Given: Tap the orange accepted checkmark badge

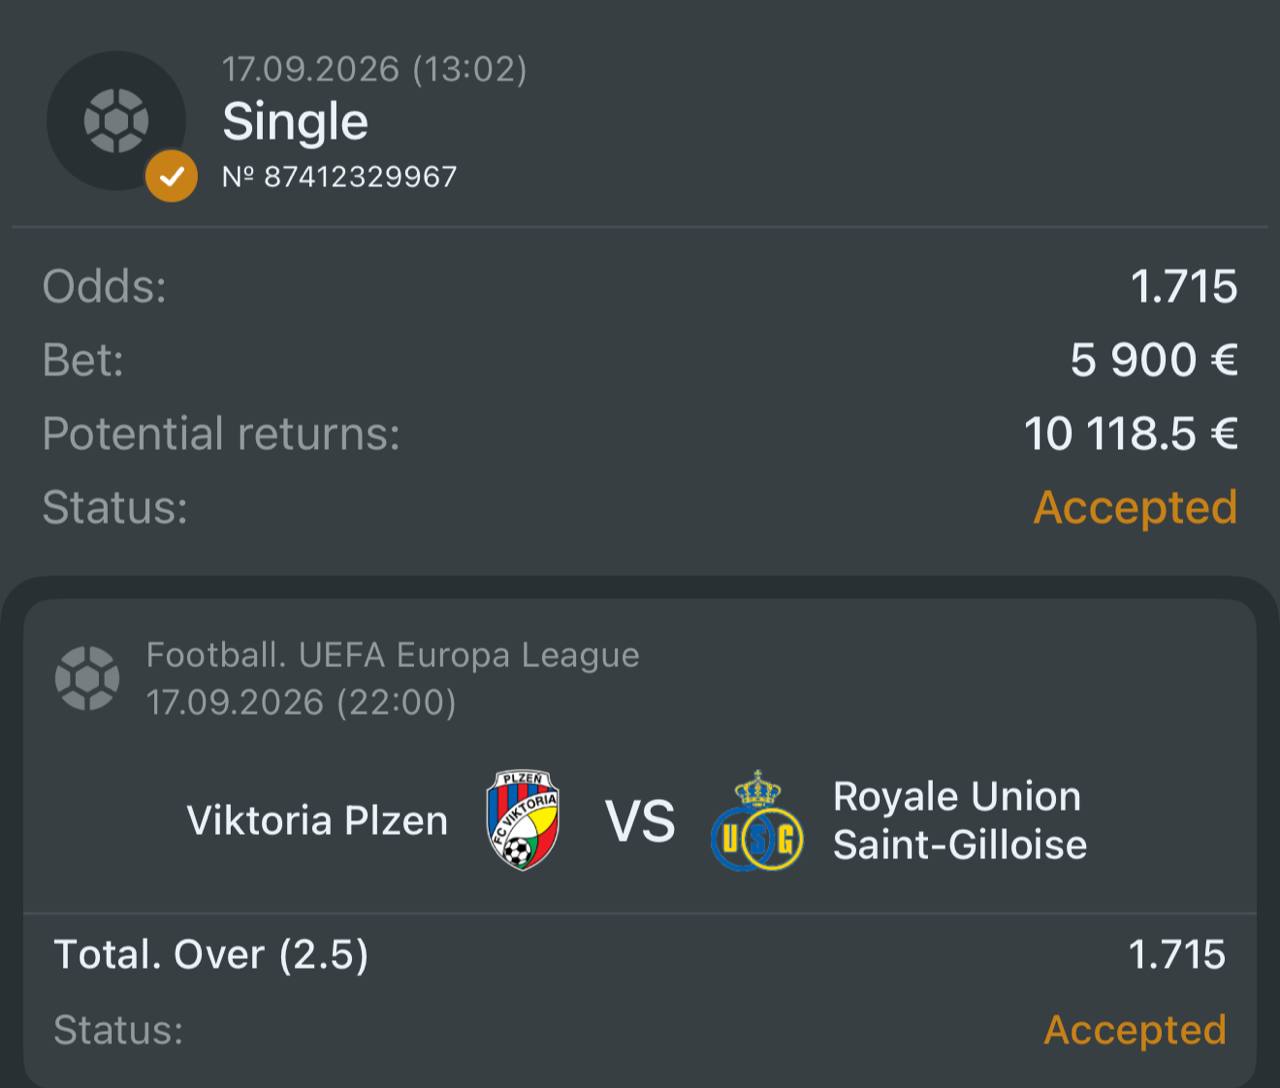Looking at the screenshot, I should (x=171, y=177).
